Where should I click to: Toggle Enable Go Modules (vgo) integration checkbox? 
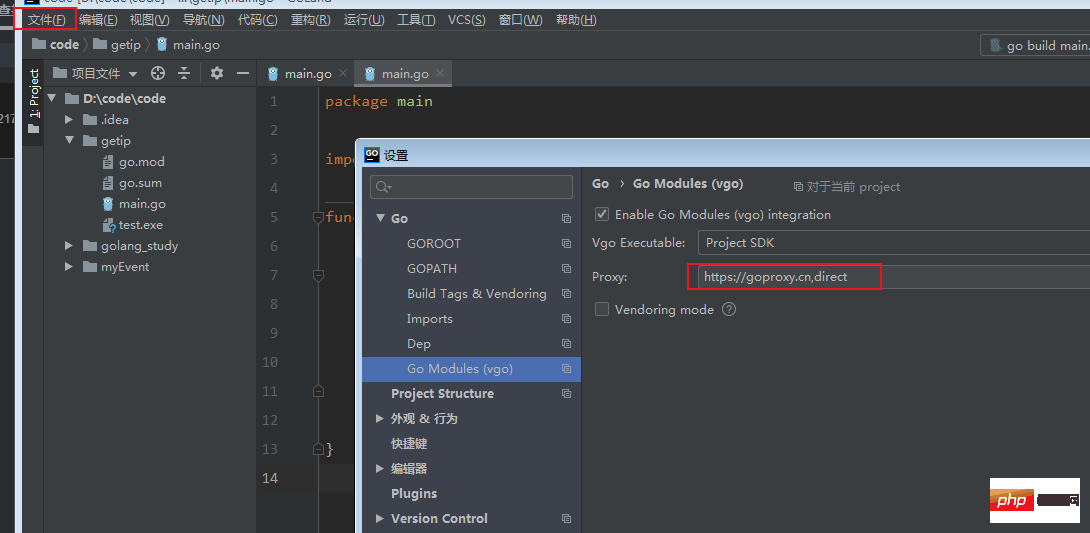(x=602, y=214)
